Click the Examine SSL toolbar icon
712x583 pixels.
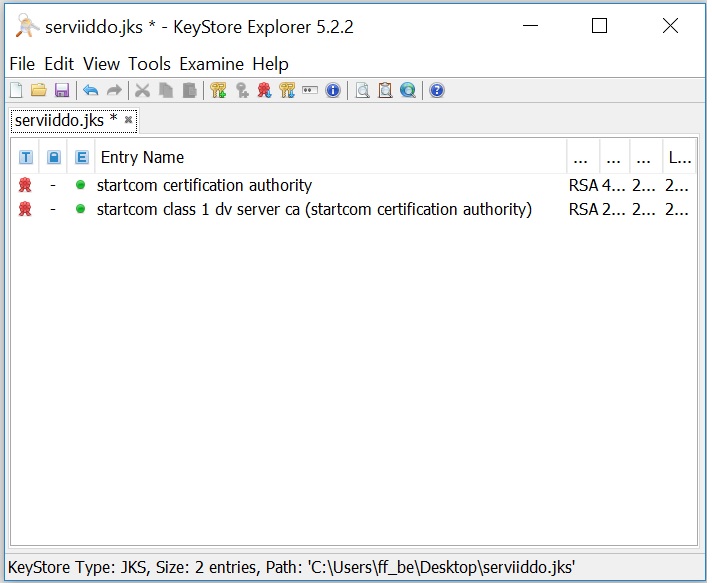click(408, 91)
